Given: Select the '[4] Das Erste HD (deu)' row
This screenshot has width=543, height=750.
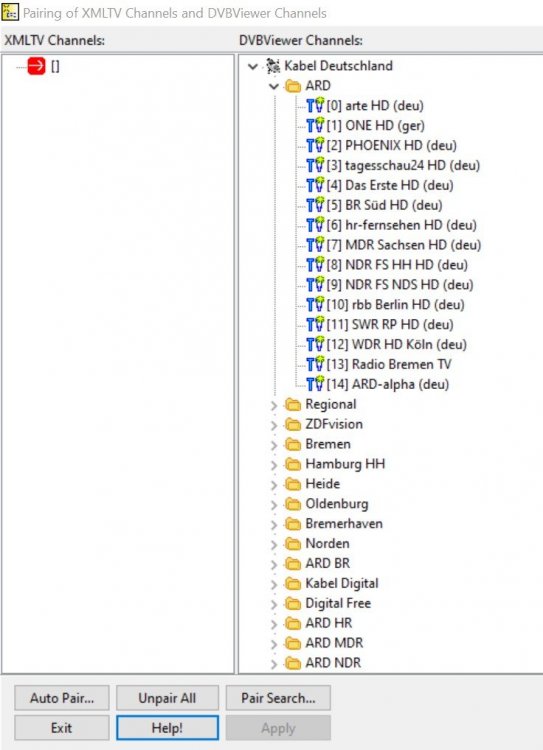Looking at the screenshot, I should (x=390, y=185).
